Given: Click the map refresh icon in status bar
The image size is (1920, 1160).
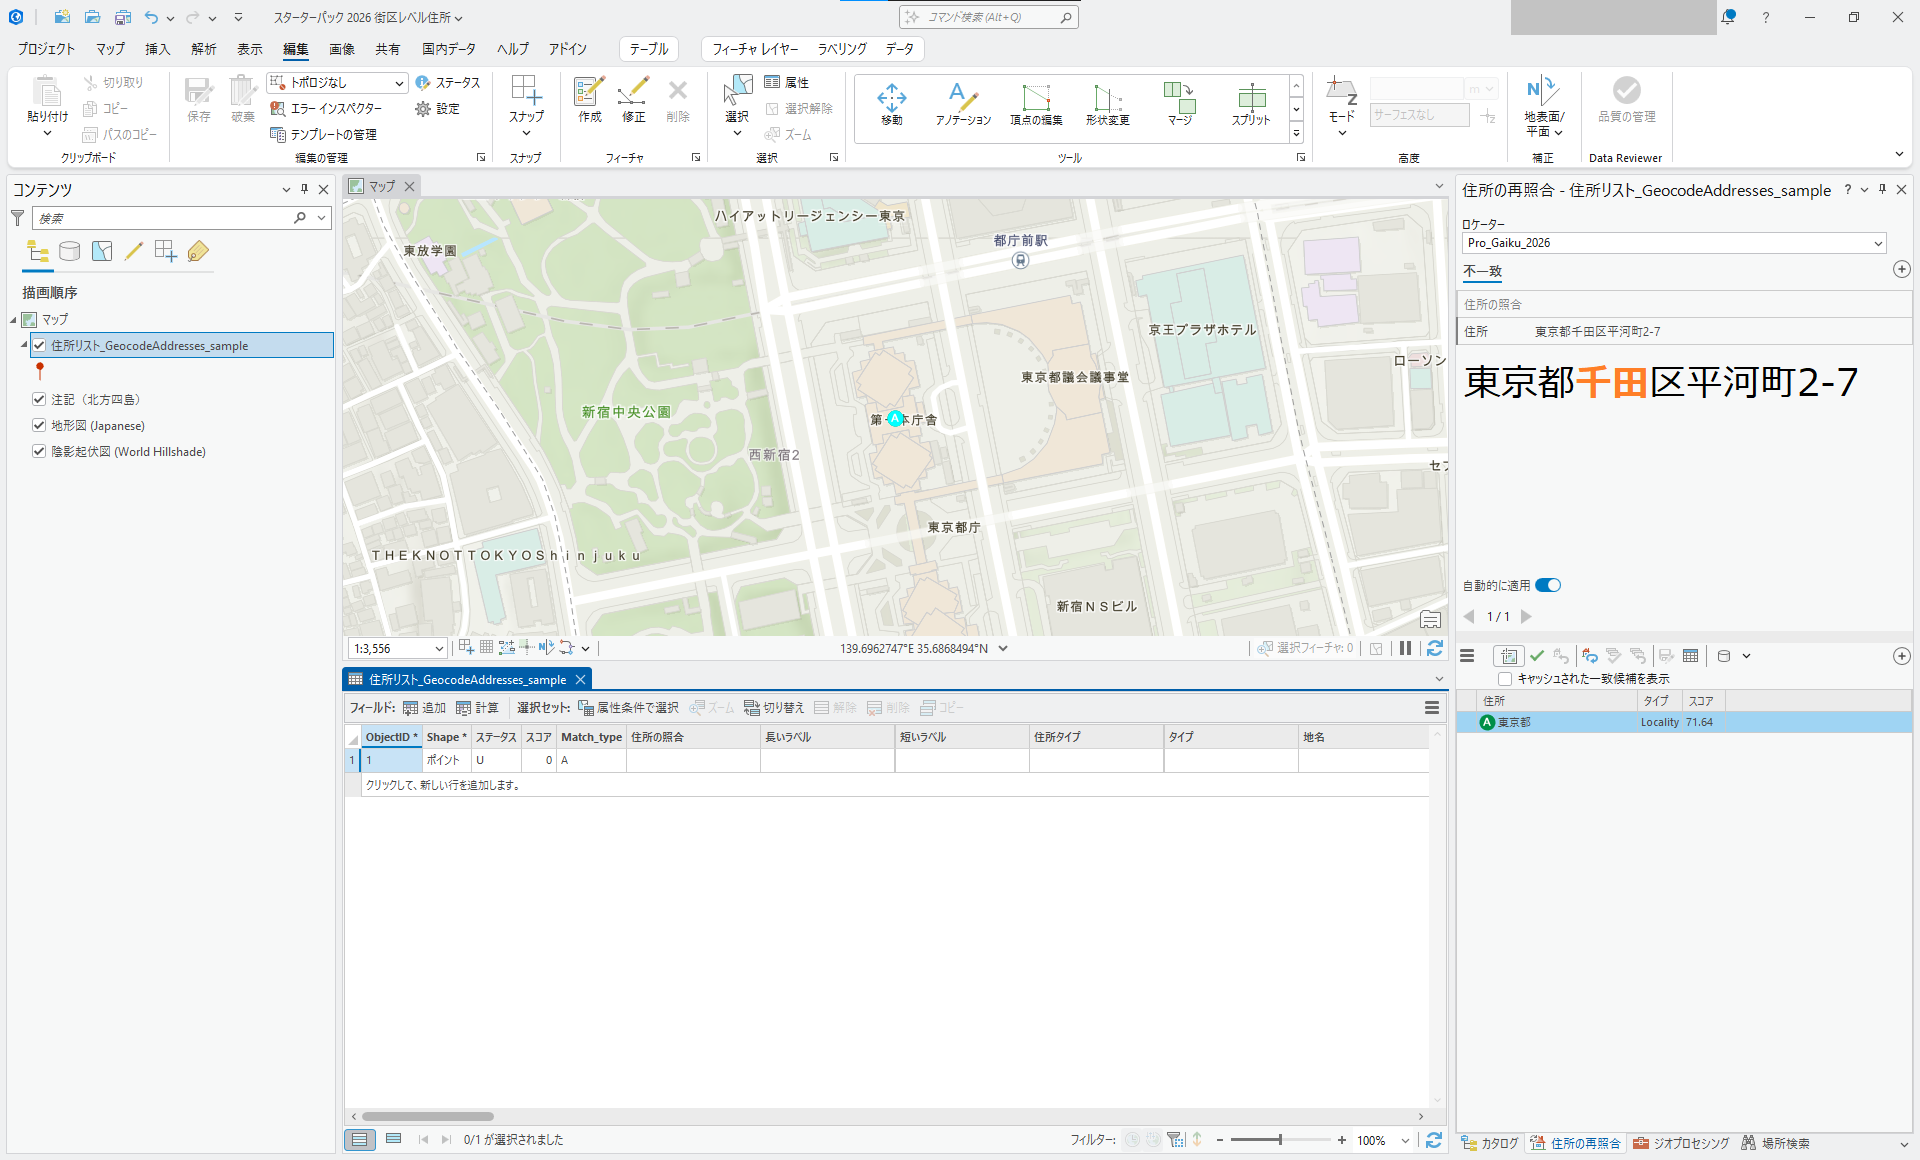Looking at the screenshot, I should [1435, 648].
